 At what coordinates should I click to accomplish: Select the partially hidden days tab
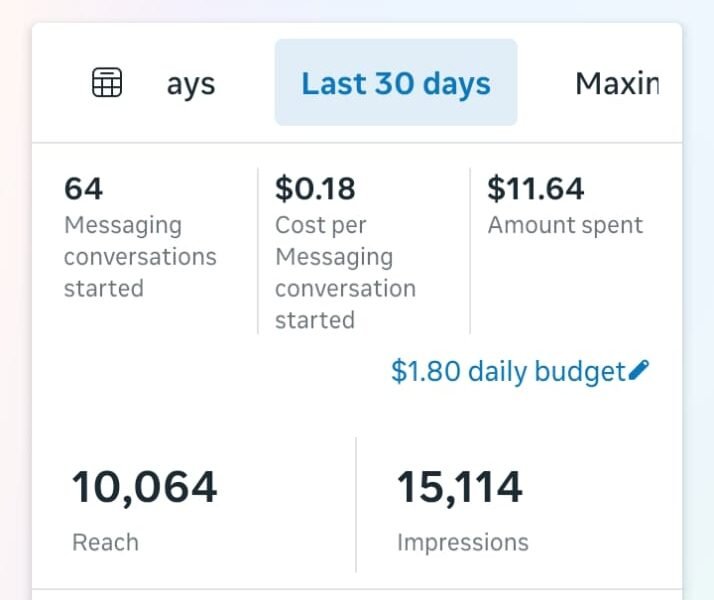(x=190, y=84)
